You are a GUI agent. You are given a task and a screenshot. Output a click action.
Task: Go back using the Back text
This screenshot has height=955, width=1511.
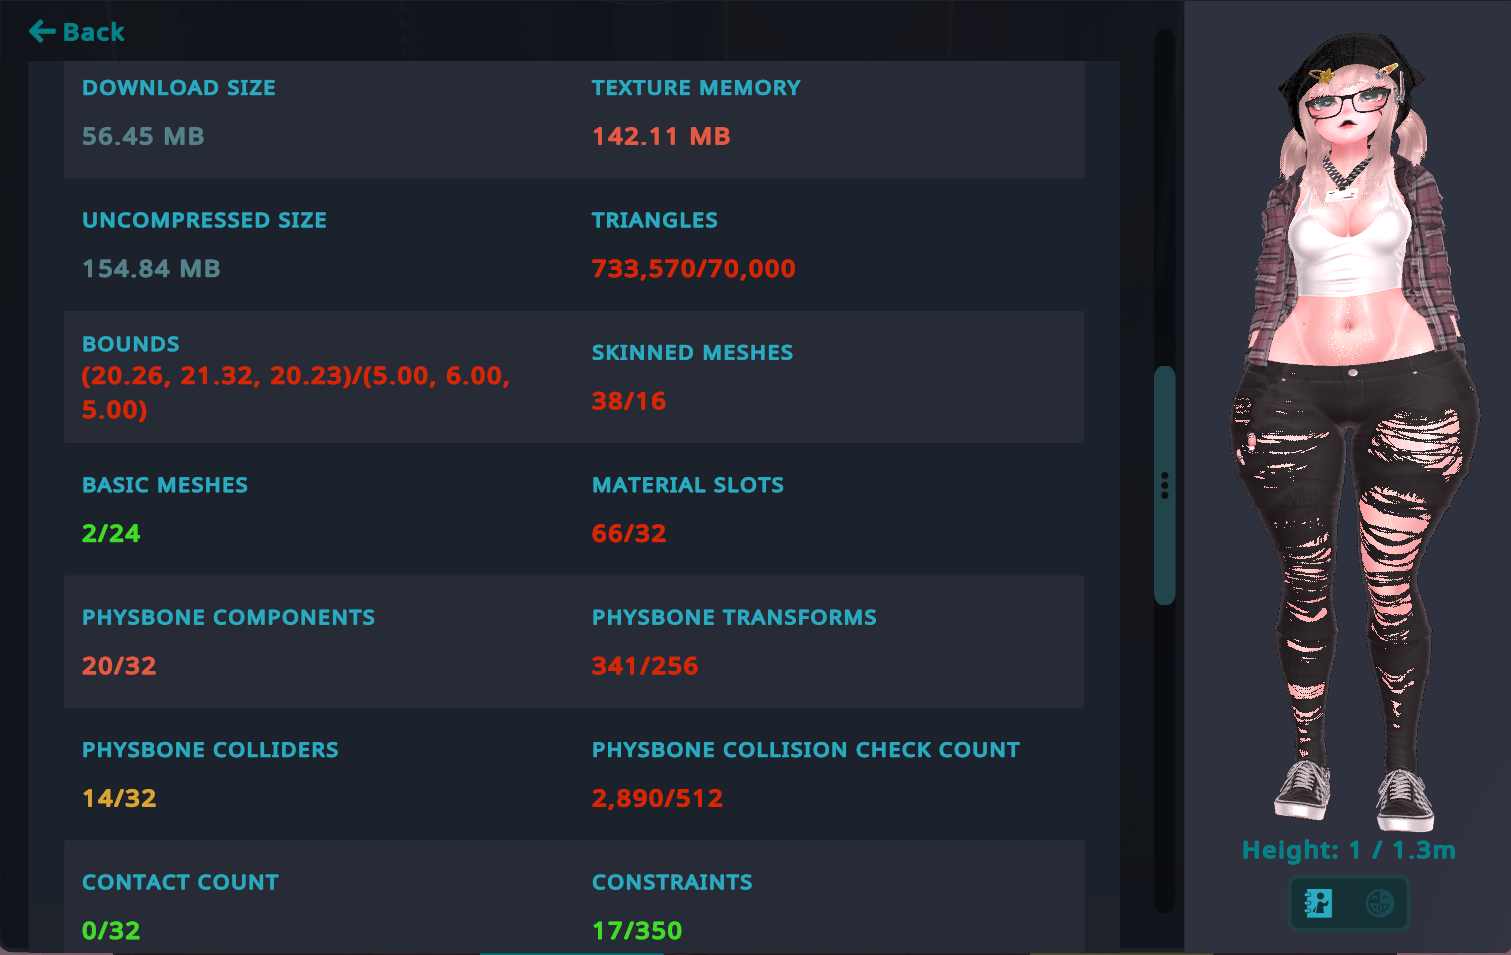94,32
